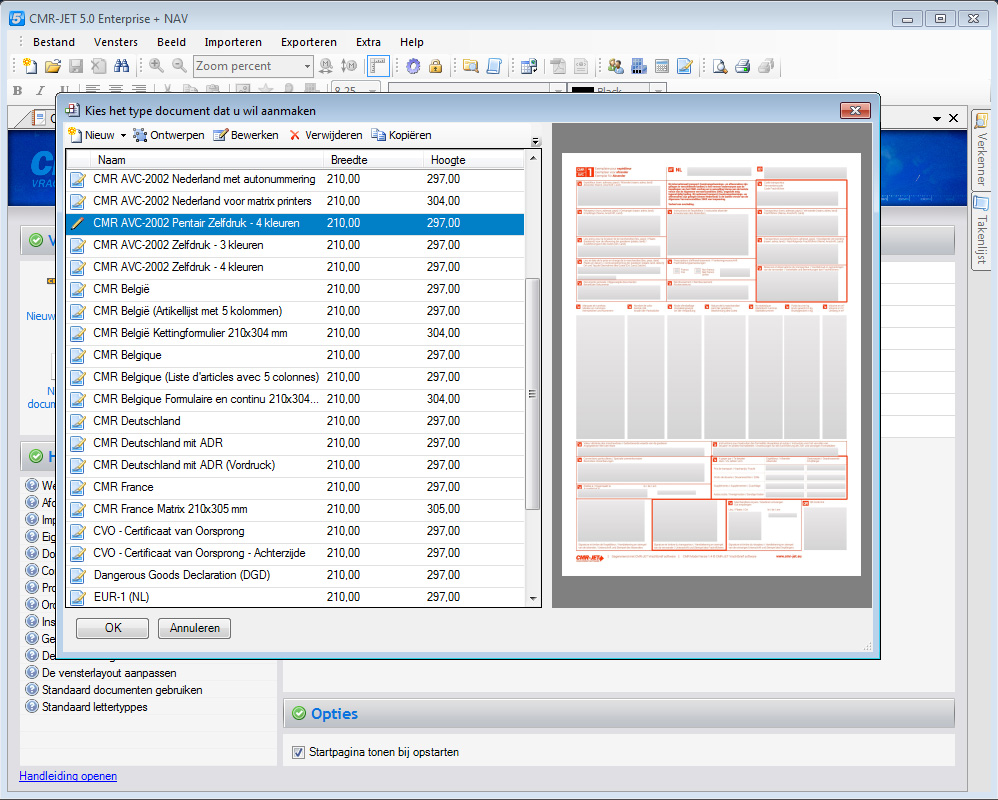Click the Kopiëren copy icon
The width and height of the screenshot is (998, 800).
(379, 135)
